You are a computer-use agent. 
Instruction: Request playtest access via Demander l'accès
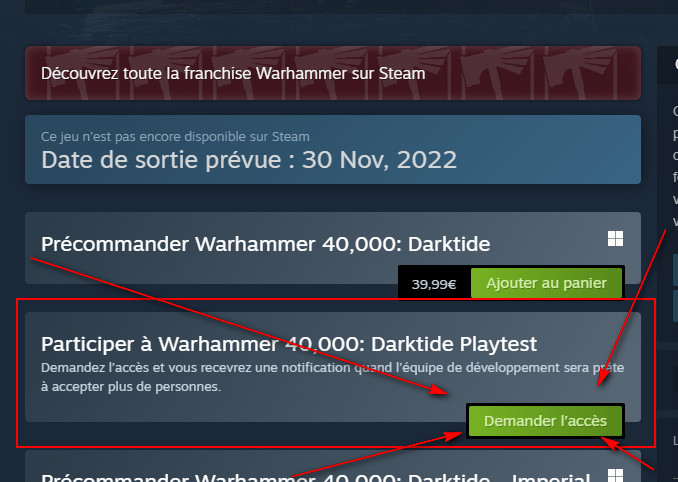tap(545, 421)
